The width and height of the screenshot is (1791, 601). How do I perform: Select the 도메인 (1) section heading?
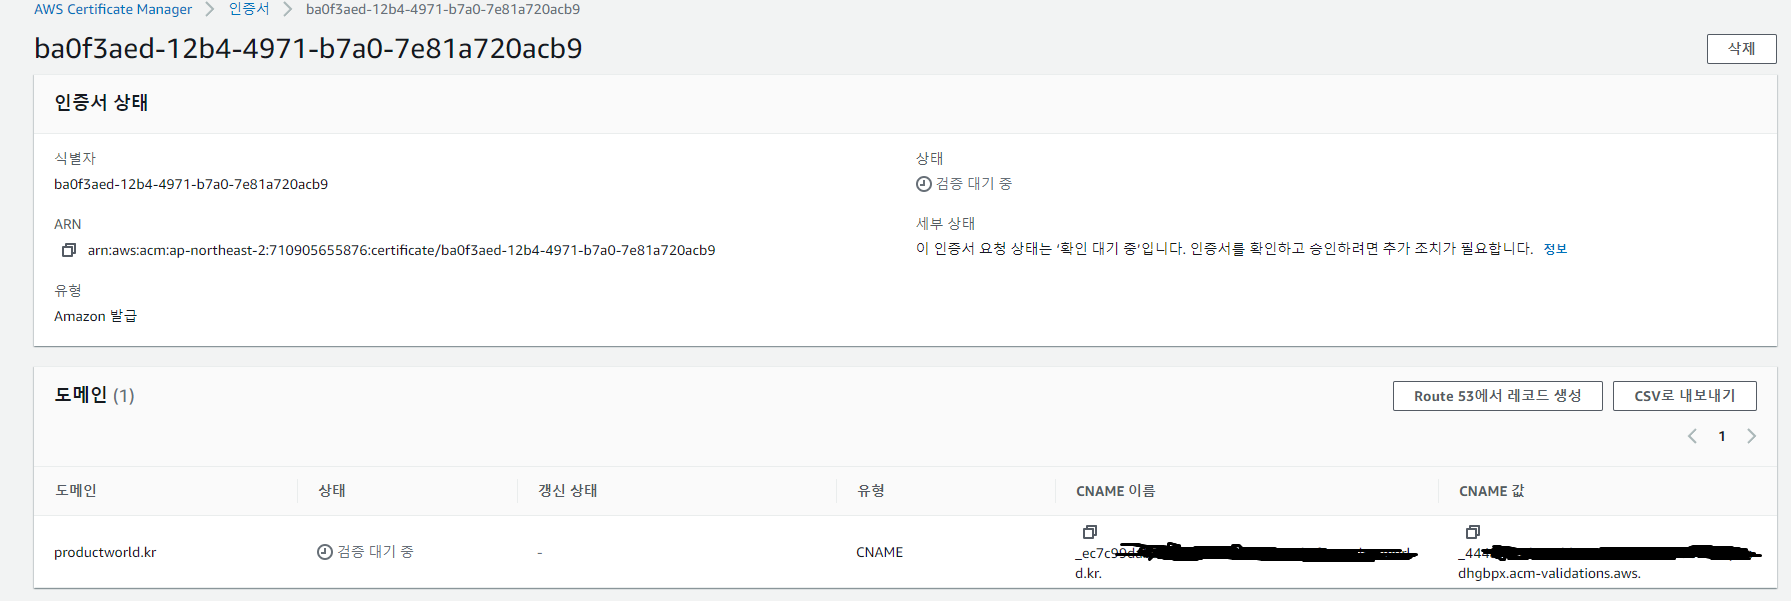tap(94, 396)
